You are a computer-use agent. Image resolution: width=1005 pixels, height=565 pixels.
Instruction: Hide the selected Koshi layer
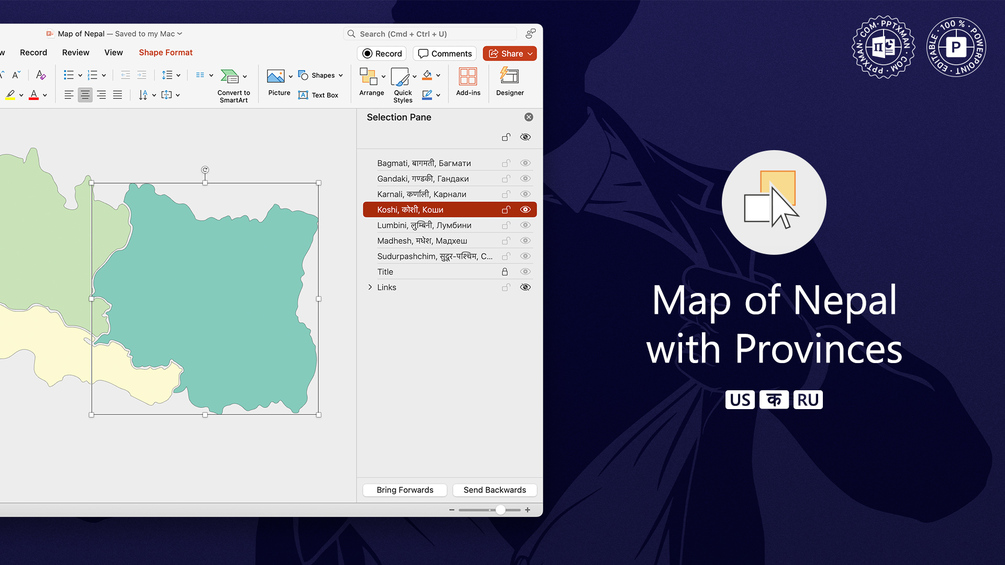525,209
